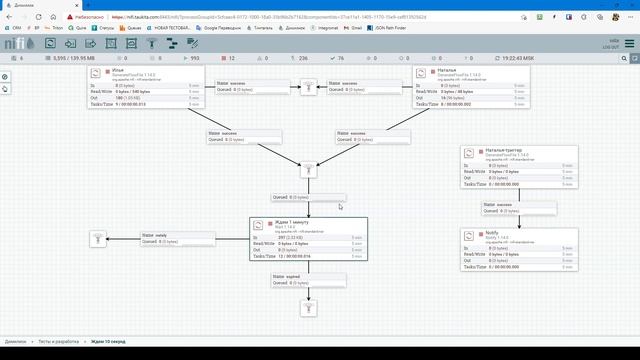Select the Label toolbar icon
The height and width of the screenshot is (360, 640).
193,43
